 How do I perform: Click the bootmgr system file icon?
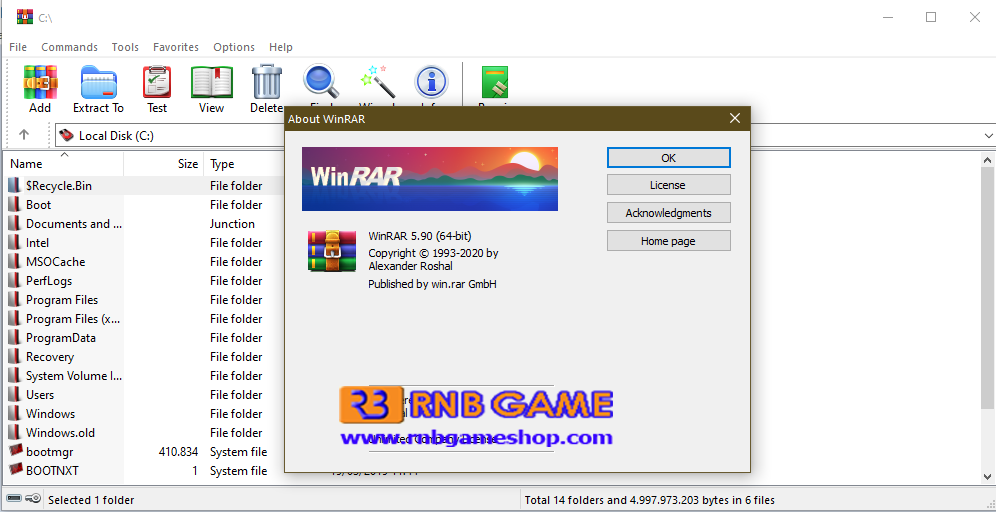(x=15, y=452)
